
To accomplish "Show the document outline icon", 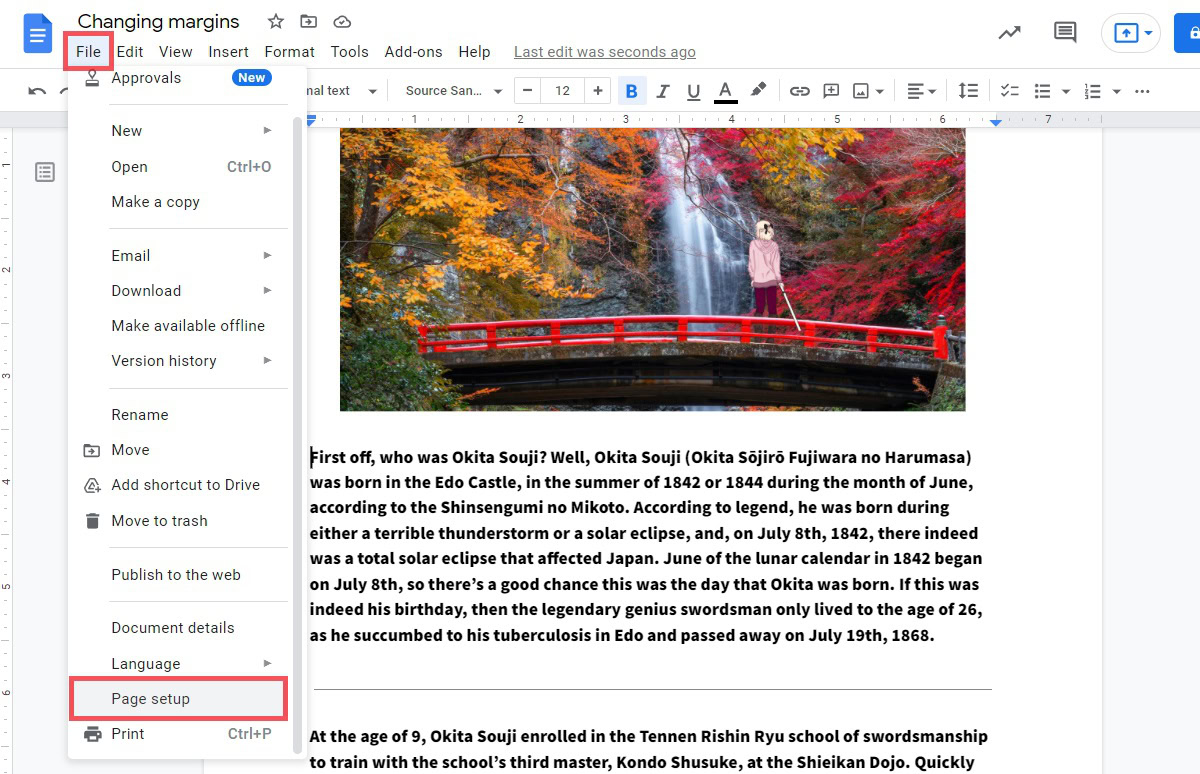I will tap(45, 172).
